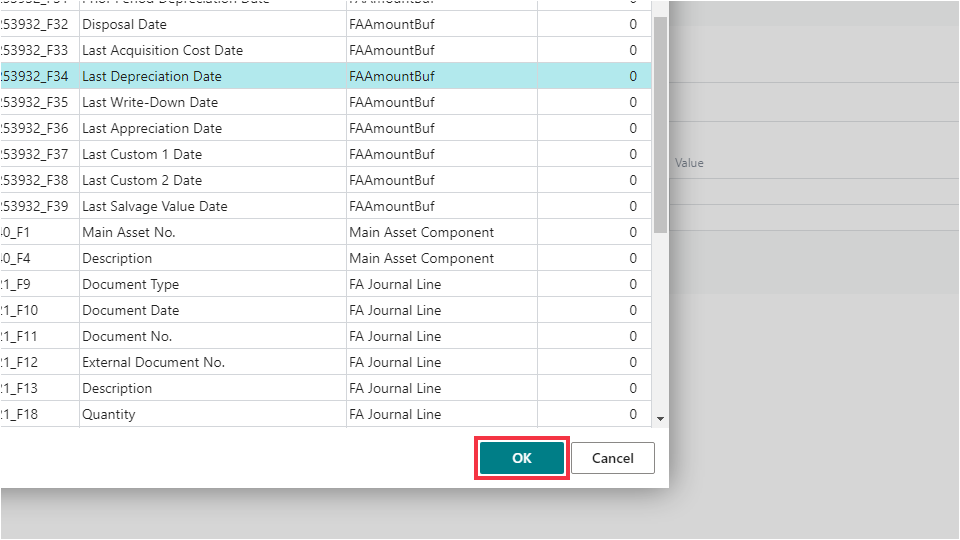960x540 pixels.
Task: Click the 53932_F34 field ID cell
Action: pos(40,77)
